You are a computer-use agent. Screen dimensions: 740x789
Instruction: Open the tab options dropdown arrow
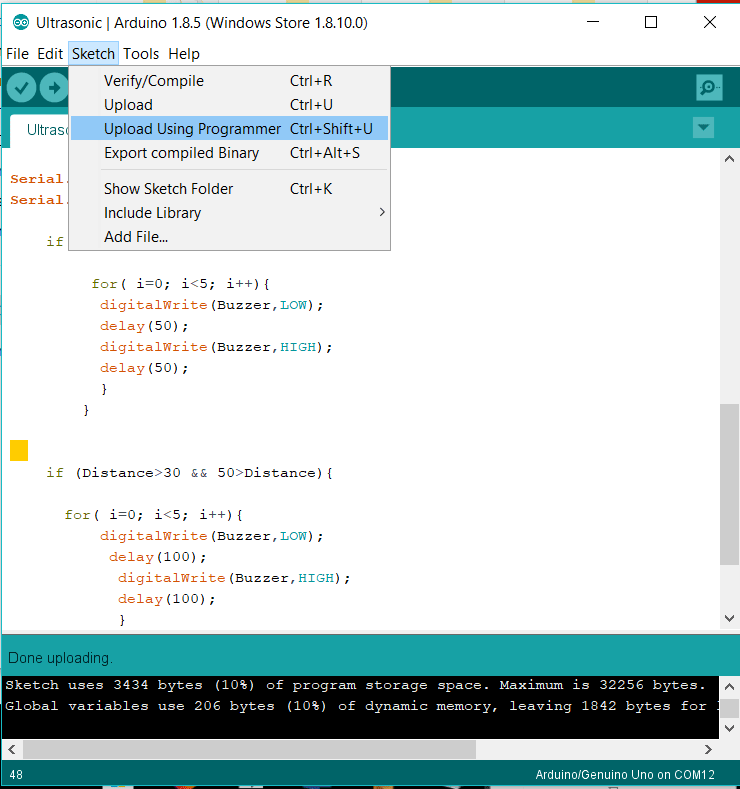click(x=703, y=127)
